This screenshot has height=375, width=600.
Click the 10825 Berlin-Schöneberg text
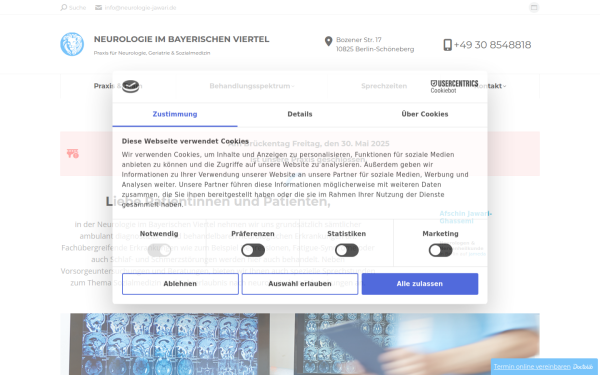point(375,49)
